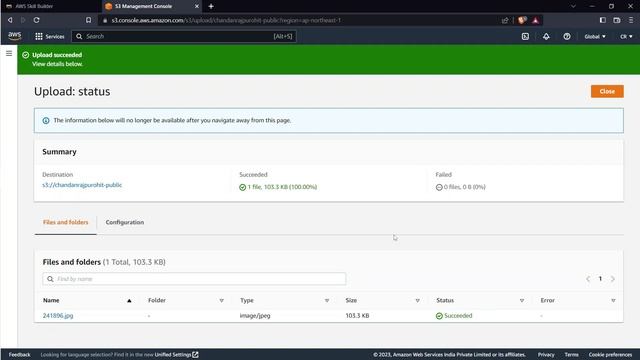The image size is (640, 360).
Task: Sort by the Size column
Action: (x=418, y=300)
